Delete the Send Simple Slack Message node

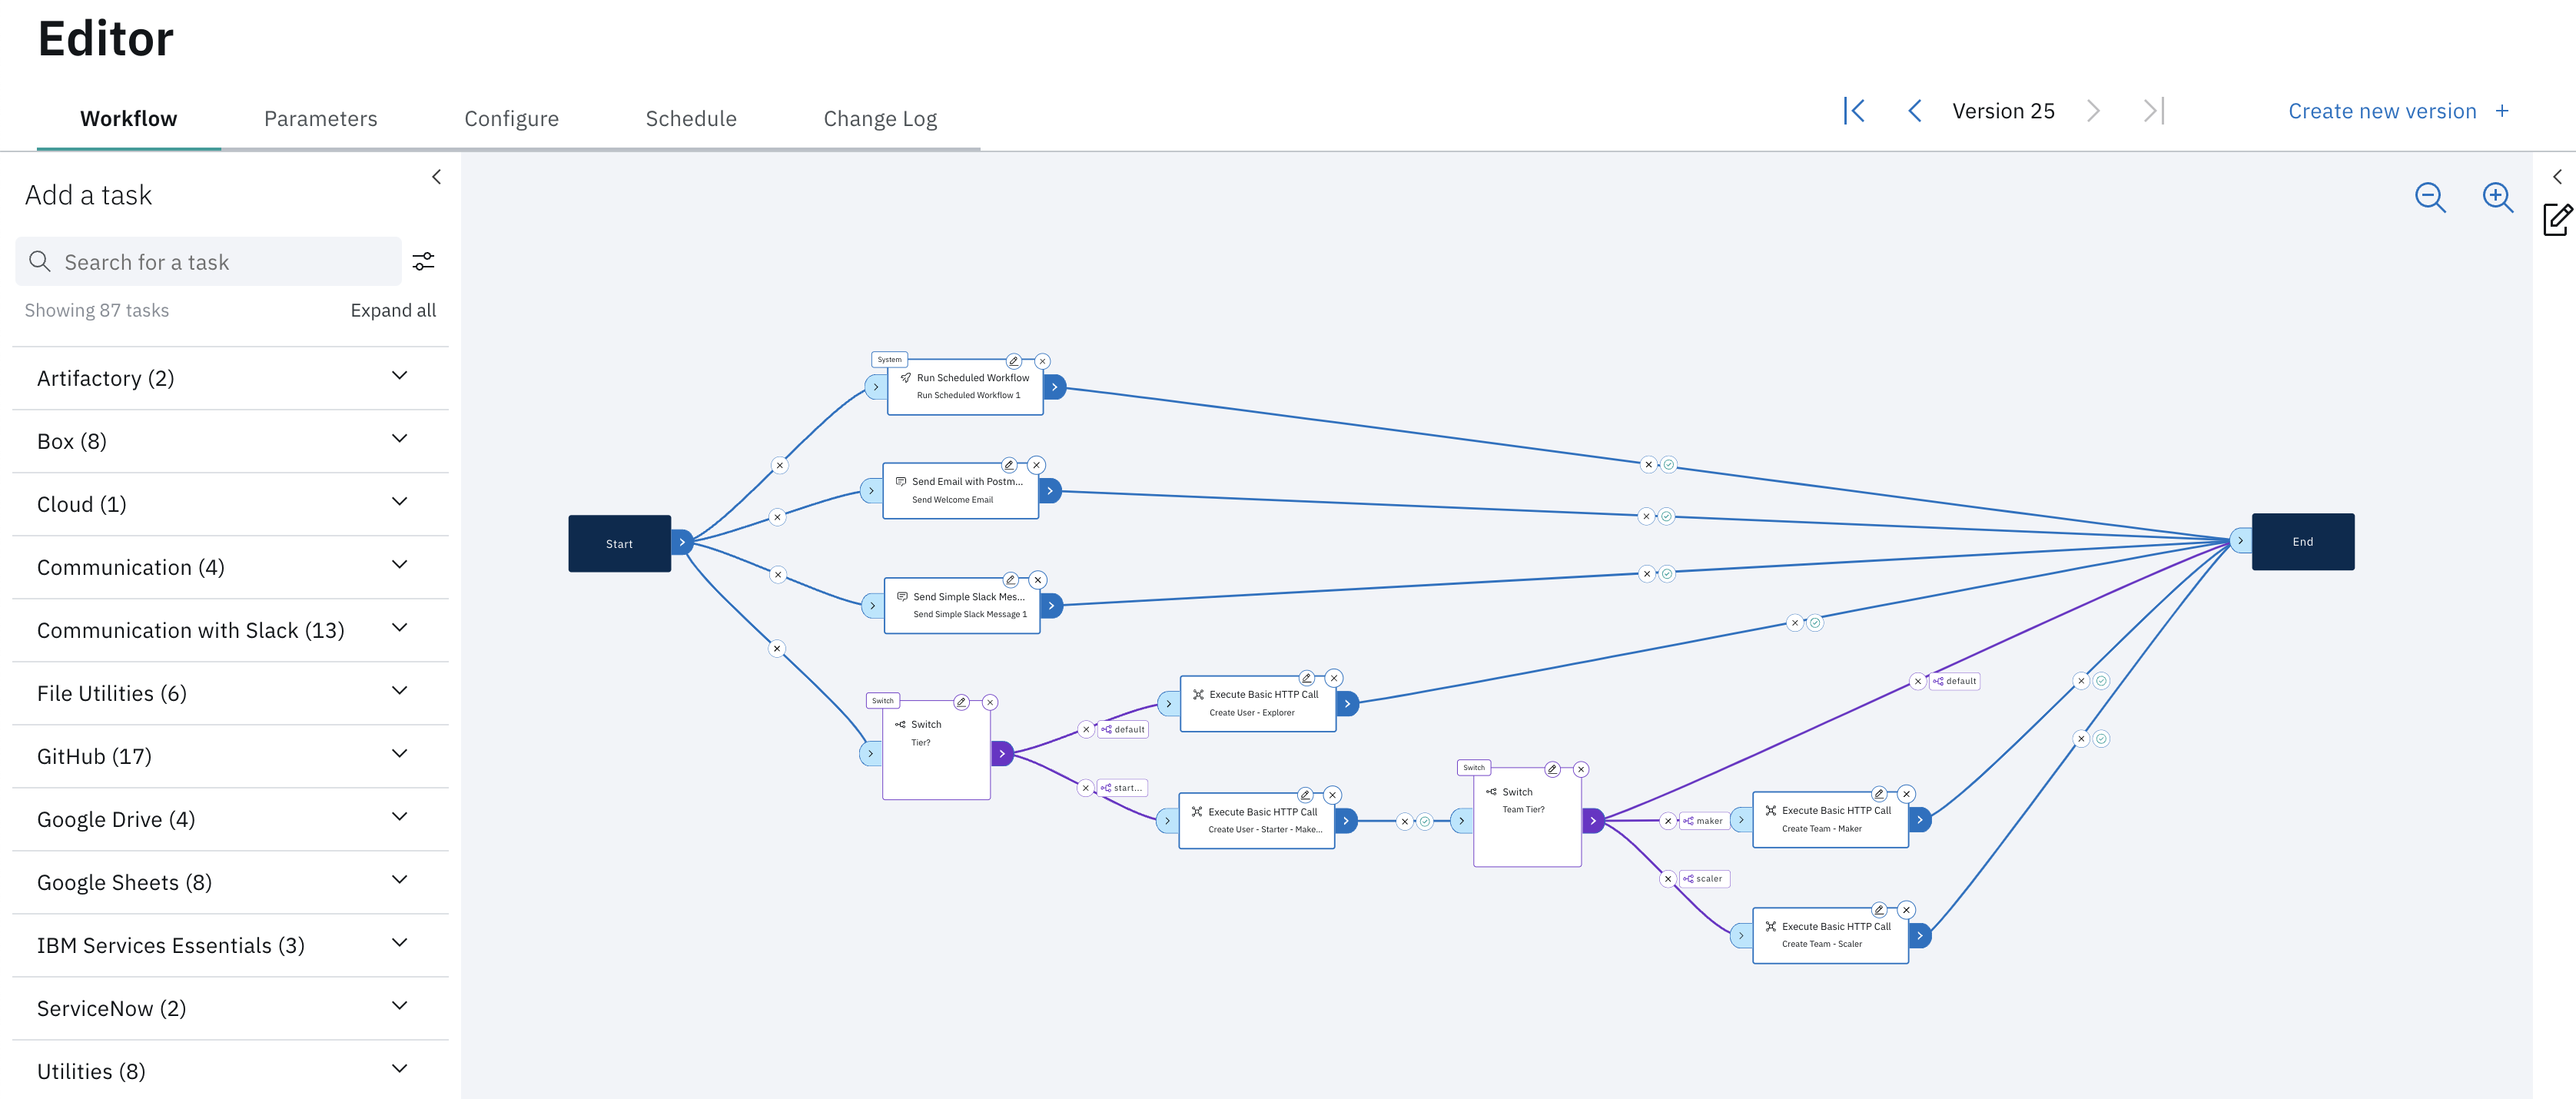point(1038,580)
